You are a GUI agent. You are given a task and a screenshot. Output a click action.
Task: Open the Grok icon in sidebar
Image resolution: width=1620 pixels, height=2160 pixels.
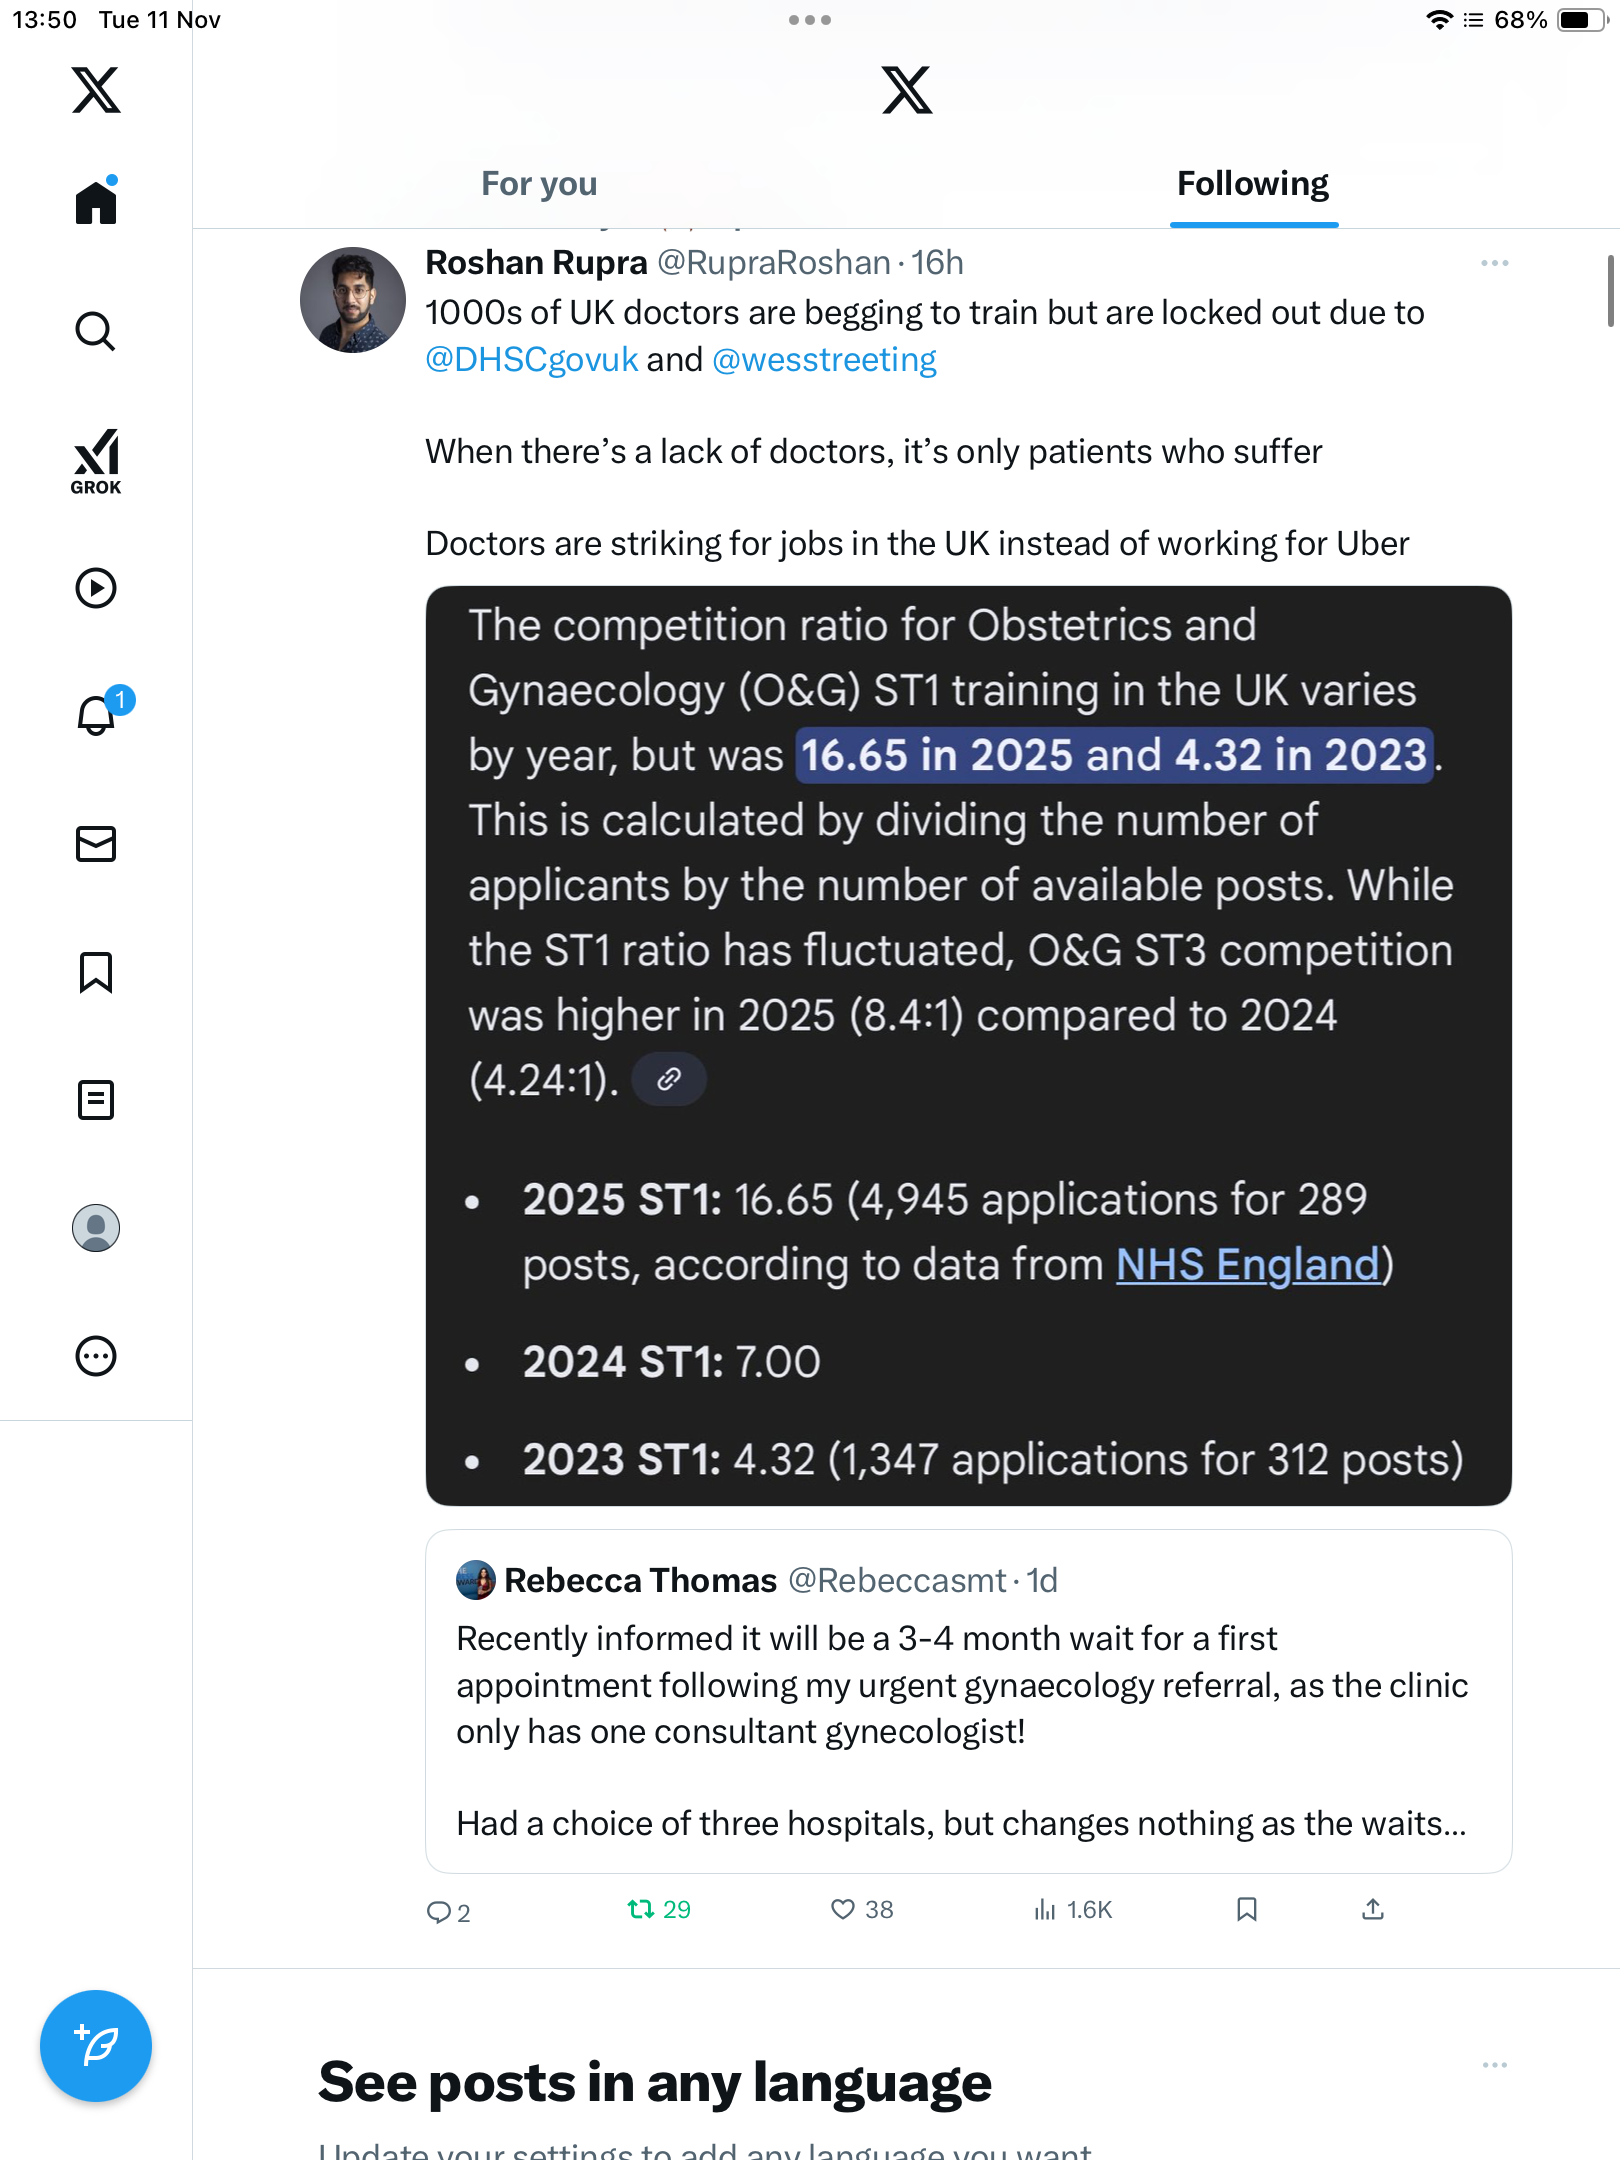click(96, 461)
